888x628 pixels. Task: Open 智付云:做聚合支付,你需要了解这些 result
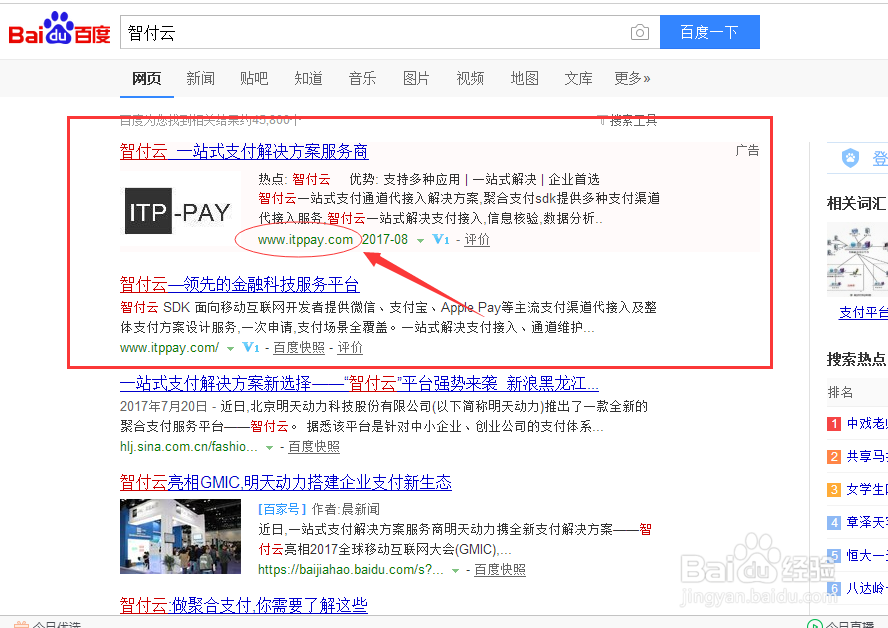coord(244,605)
